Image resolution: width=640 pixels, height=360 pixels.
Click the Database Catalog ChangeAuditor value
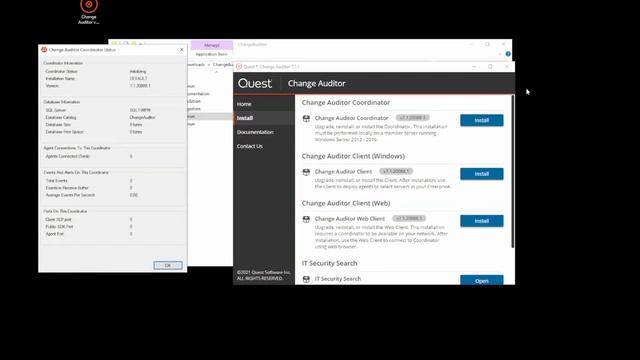click(142, 118)
